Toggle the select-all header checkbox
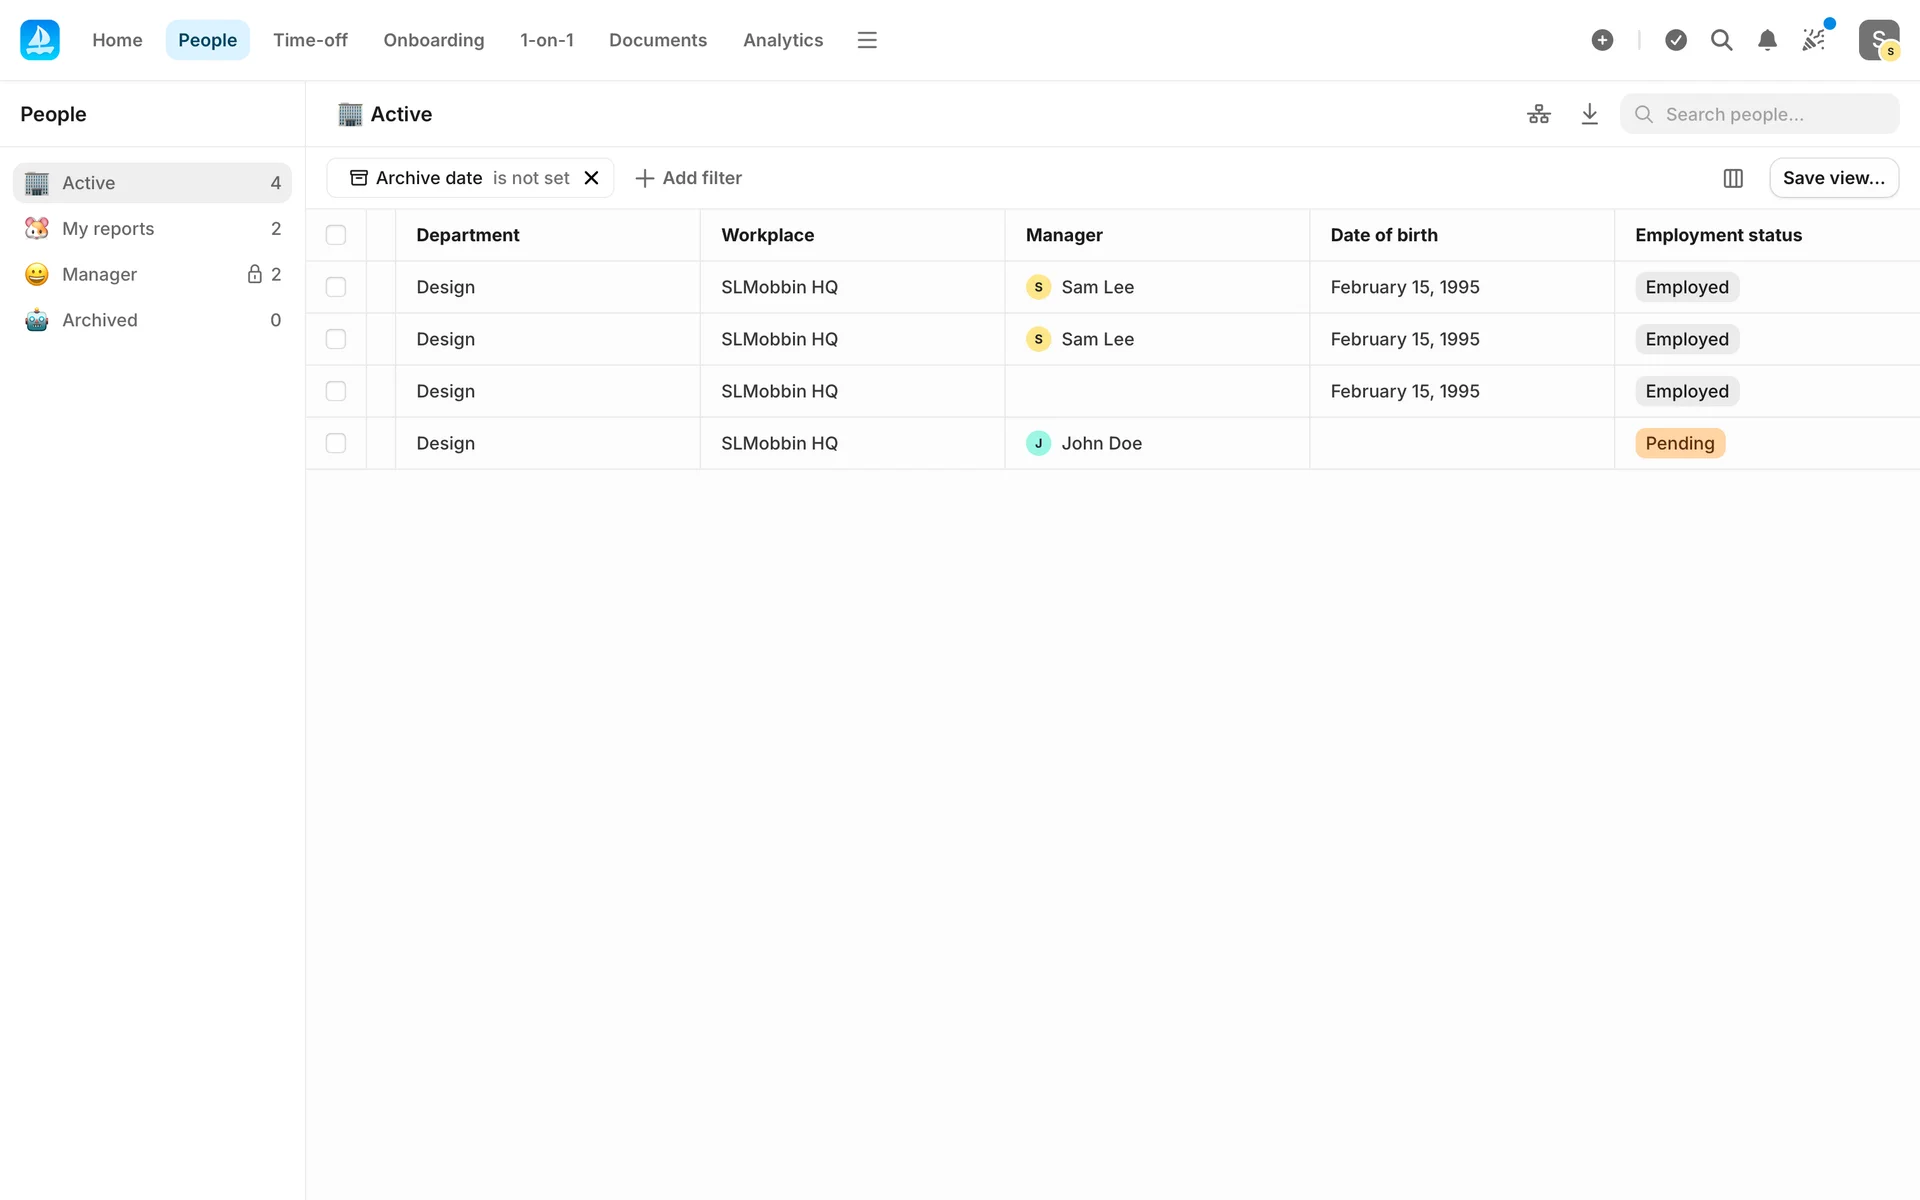1920x1200 pixels. point(336,235)
